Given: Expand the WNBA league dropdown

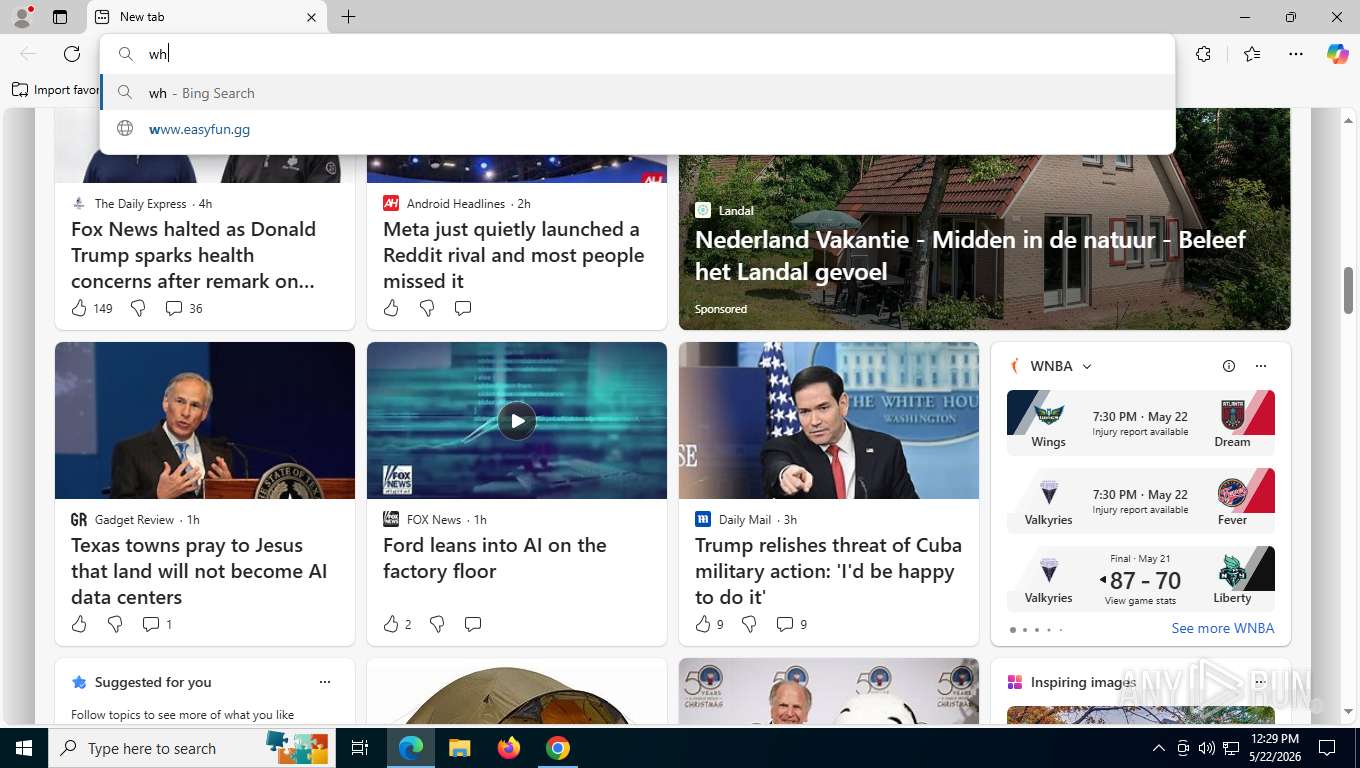Looking at the screenshot, I should click(1087, 366).
